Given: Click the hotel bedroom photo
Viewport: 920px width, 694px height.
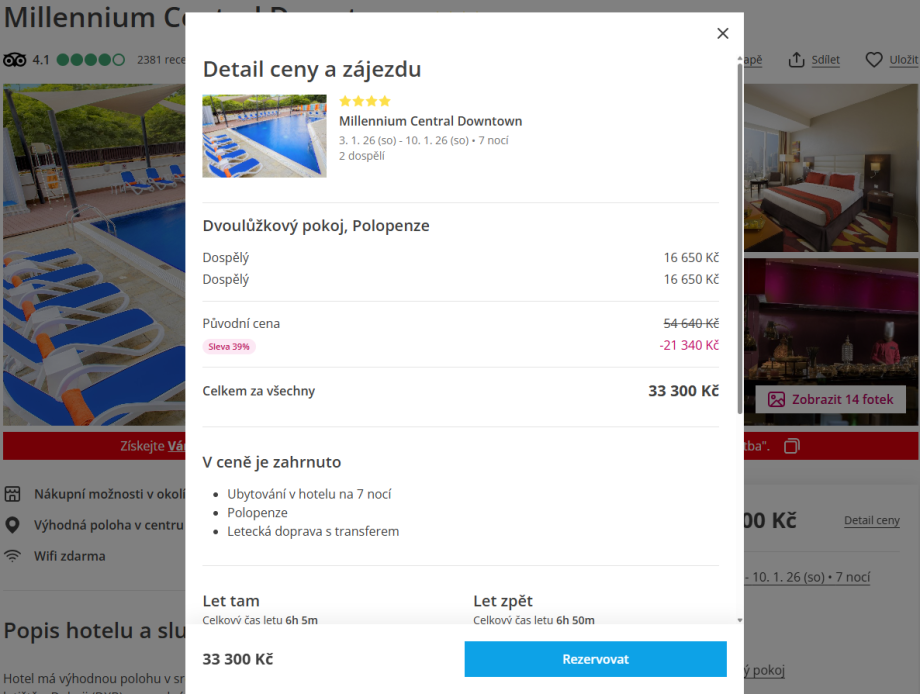Looking at the screenshot, I should pos(831,168).
